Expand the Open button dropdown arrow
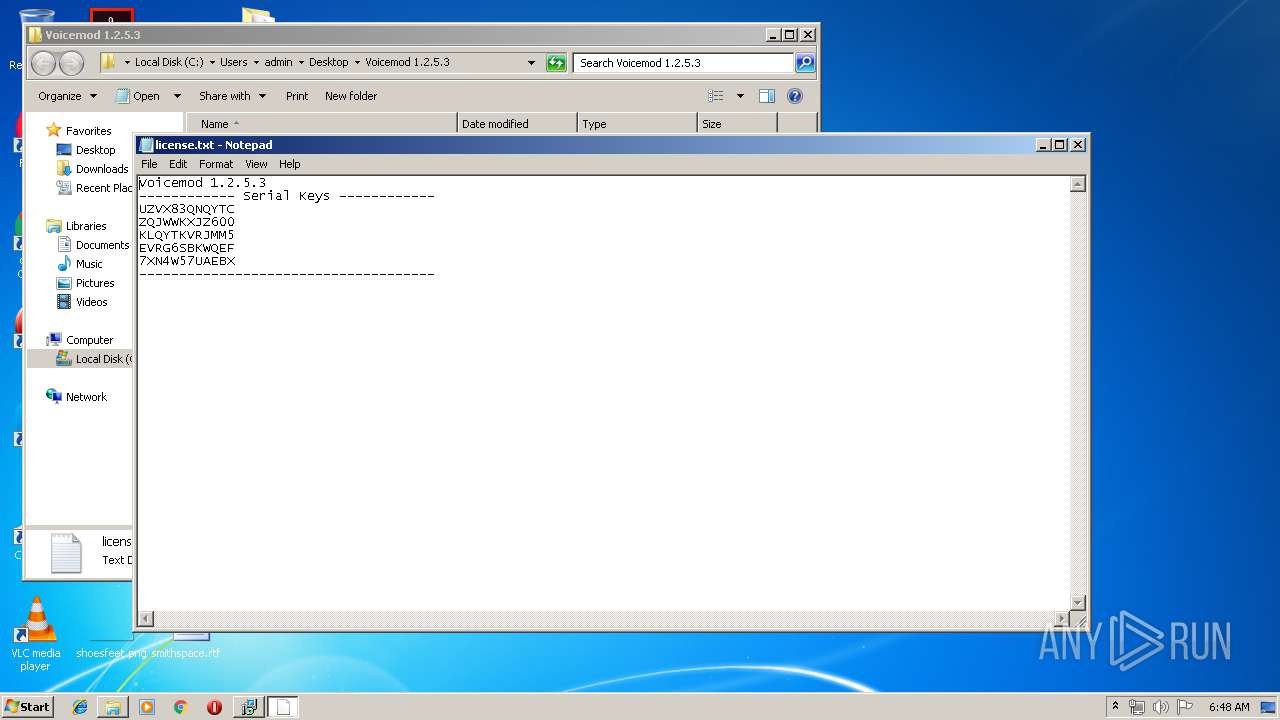The width and height of the screenshot is (1280, 720). [x=177, y=96]
